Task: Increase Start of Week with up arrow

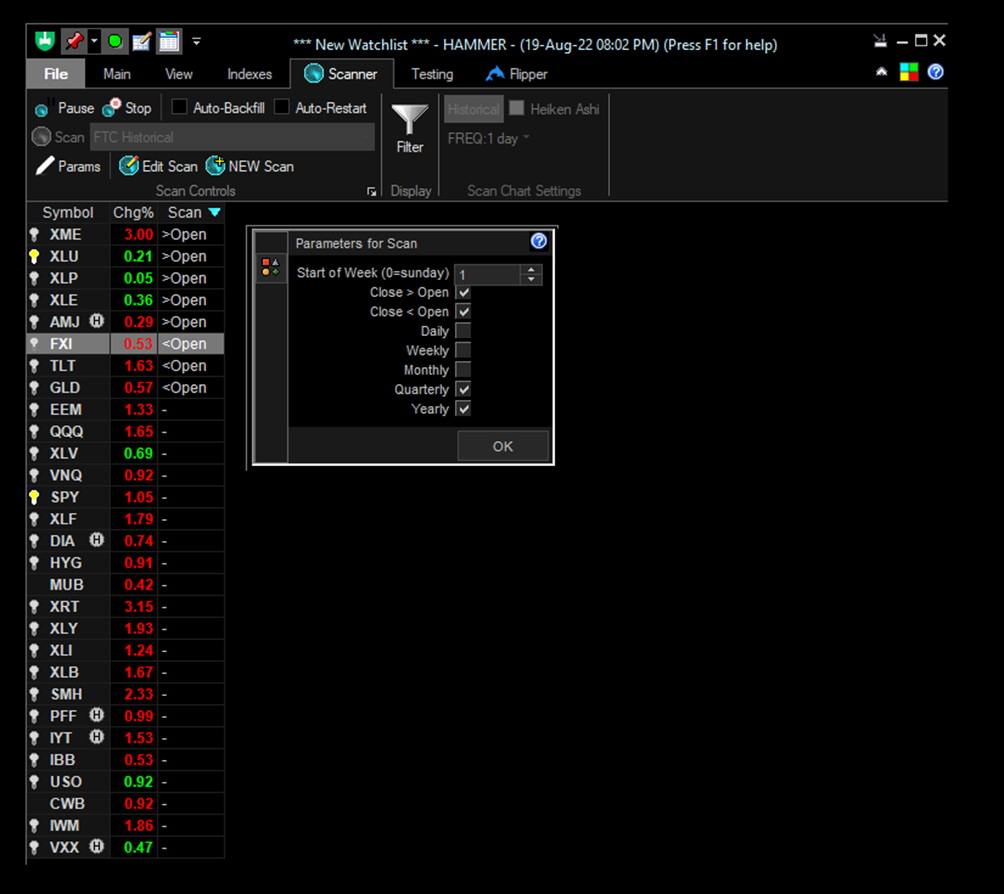Action: click(531, 270)
